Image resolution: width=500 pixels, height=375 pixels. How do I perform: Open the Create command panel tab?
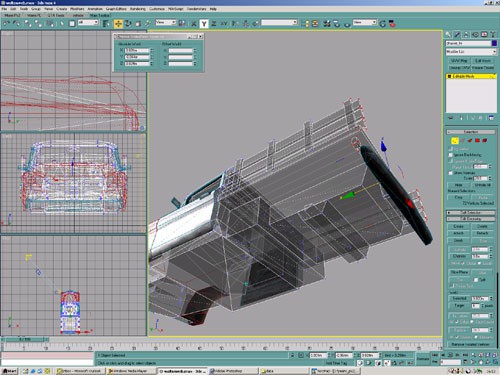pos(448,34)
